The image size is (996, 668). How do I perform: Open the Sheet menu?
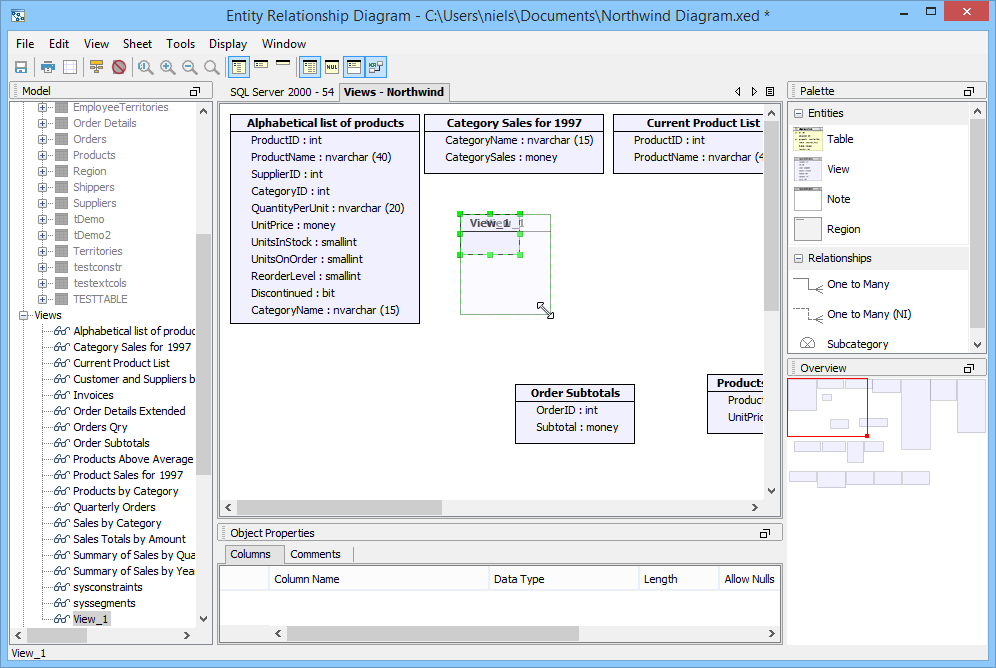tap(137, 44)
